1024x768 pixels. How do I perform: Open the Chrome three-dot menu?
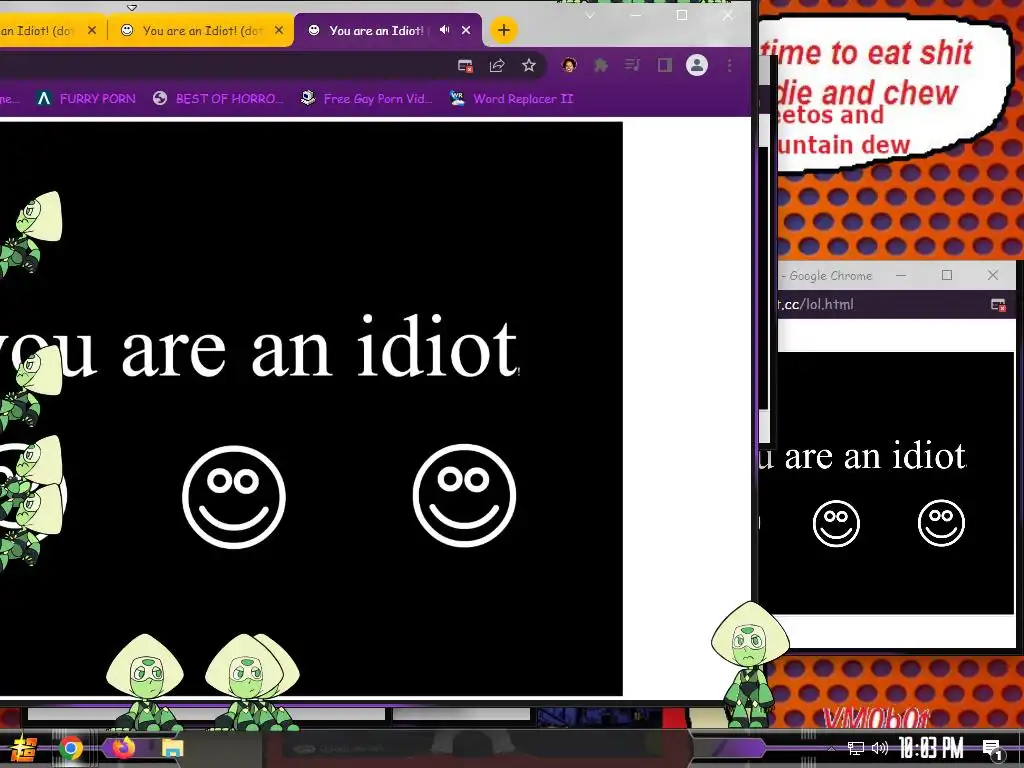[729, 65]
